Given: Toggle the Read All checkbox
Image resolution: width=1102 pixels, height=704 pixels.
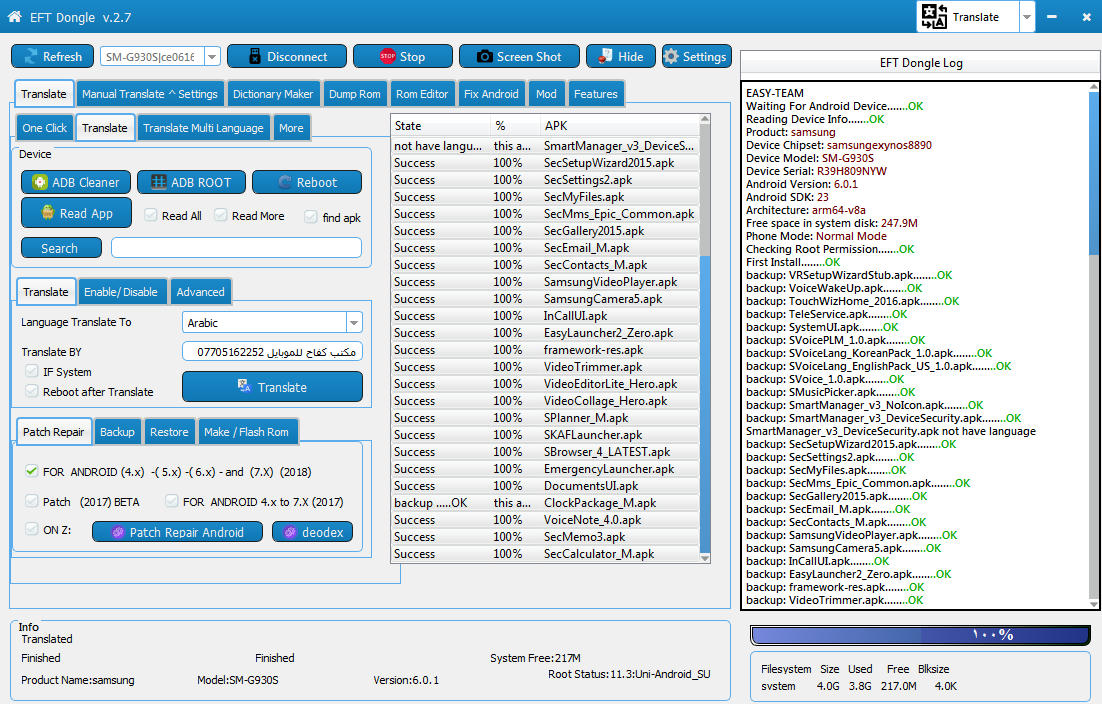Looking at the screenshot, I should pyautogui.click(x=150, y=215).
